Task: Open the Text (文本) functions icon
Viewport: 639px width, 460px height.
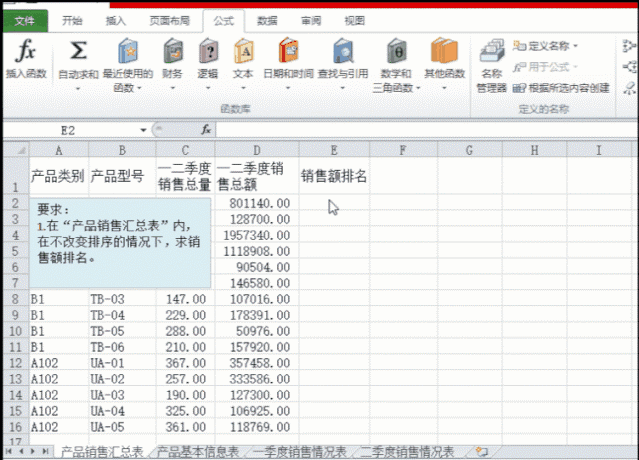Action: 243,51
